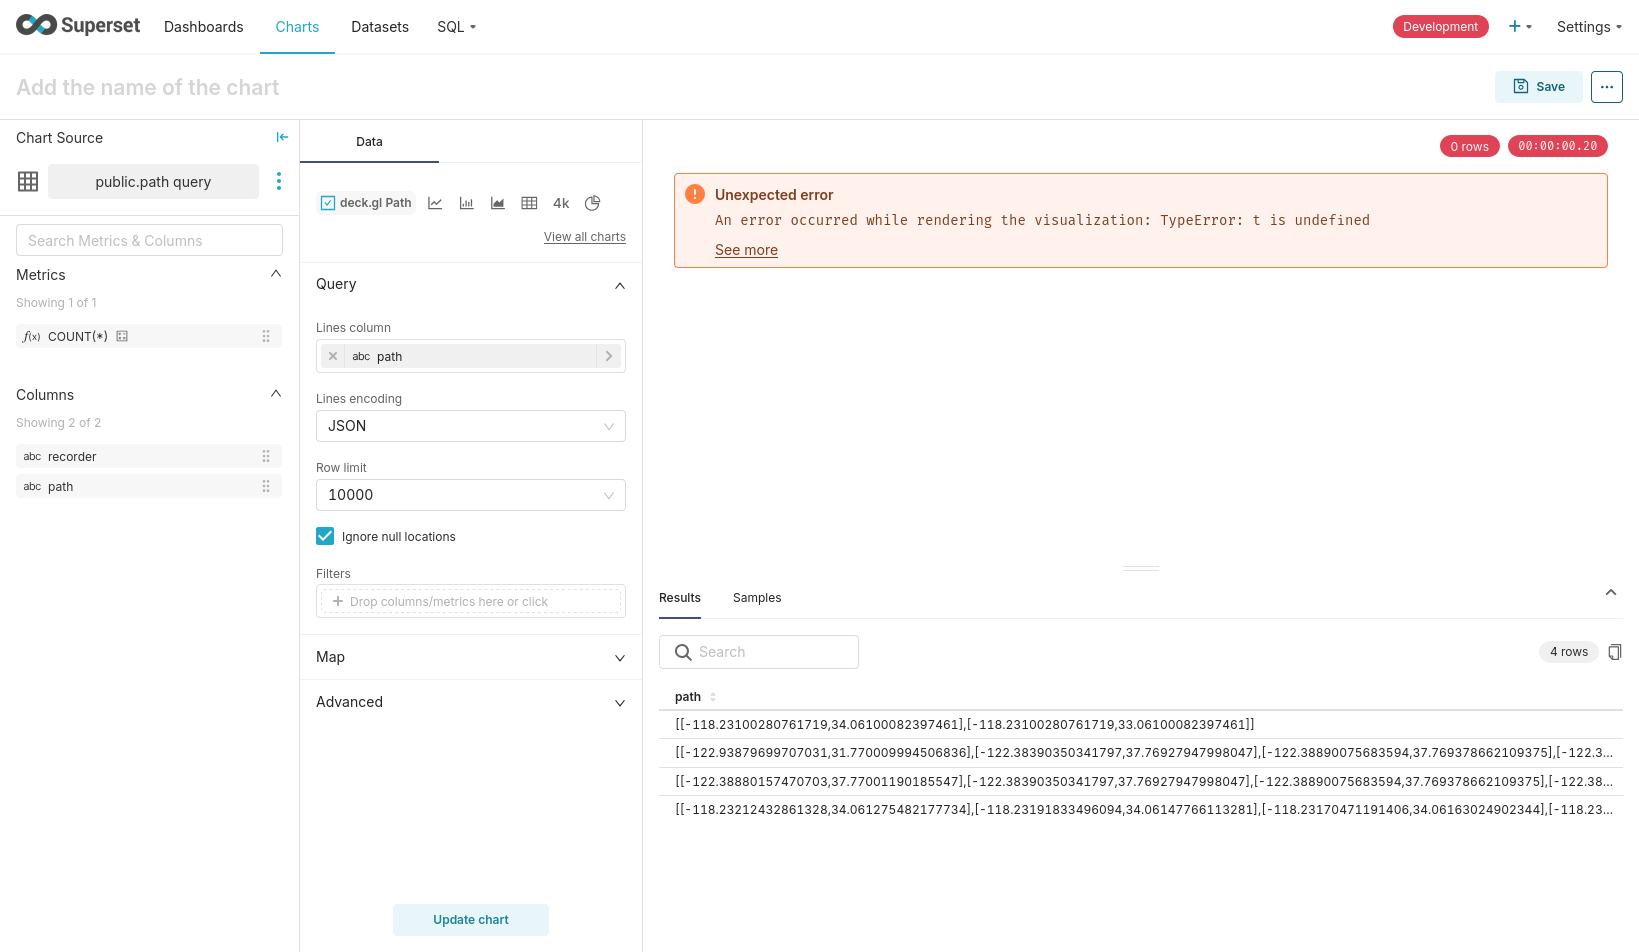Click the public.path query dataset button

point(153,182)
